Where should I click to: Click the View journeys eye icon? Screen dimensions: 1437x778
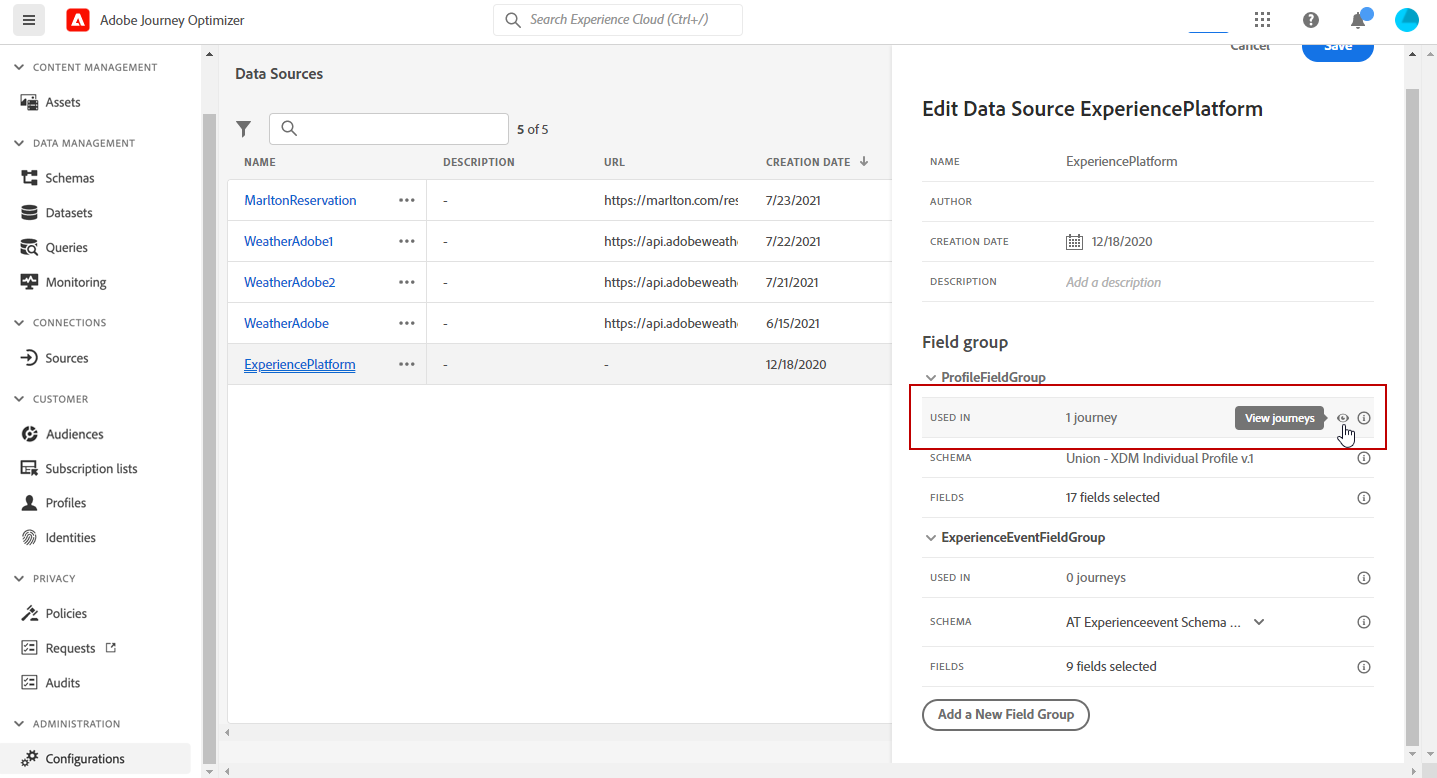[x=1343, y=418]
